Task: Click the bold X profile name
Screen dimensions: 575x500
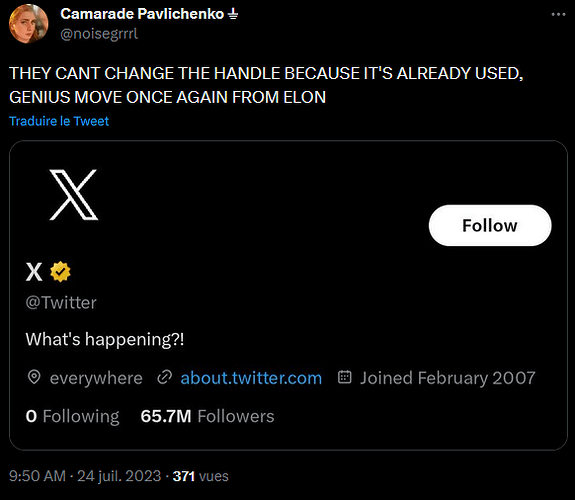Action: pos(34,272)
